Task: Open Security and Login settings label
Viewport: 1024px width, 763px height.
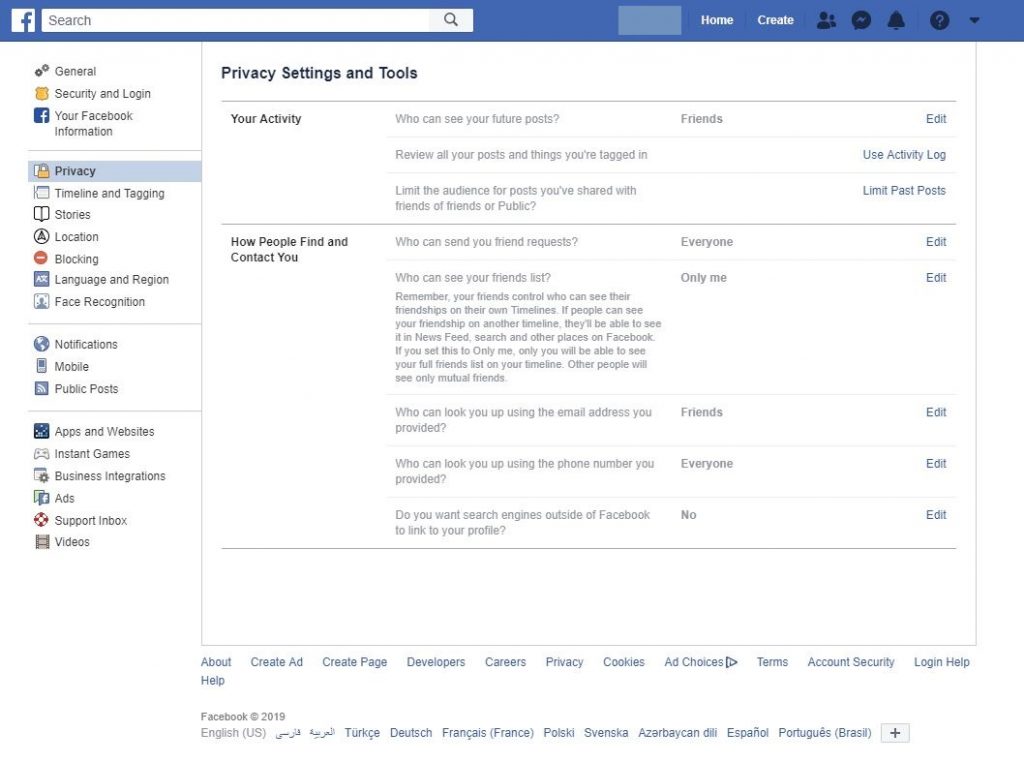Action: pos(103,93)
